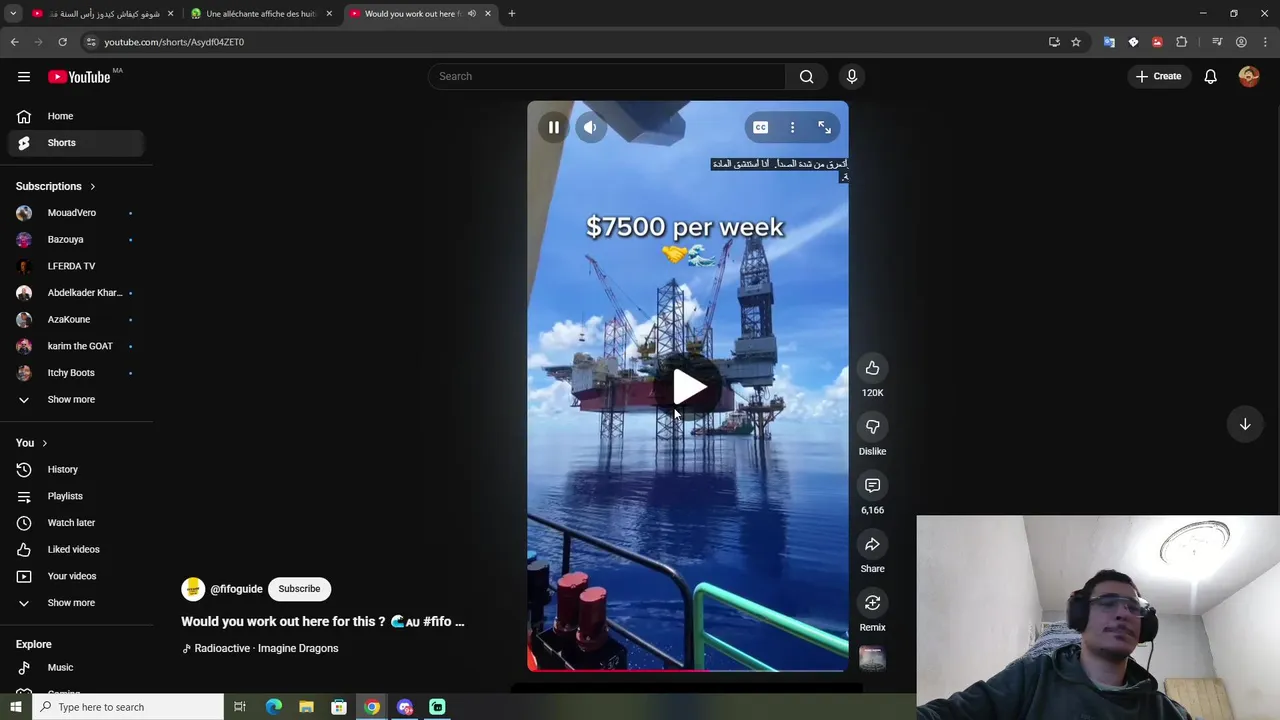Mute the Short's volume

pyautogui.click(x=590, y=127)
